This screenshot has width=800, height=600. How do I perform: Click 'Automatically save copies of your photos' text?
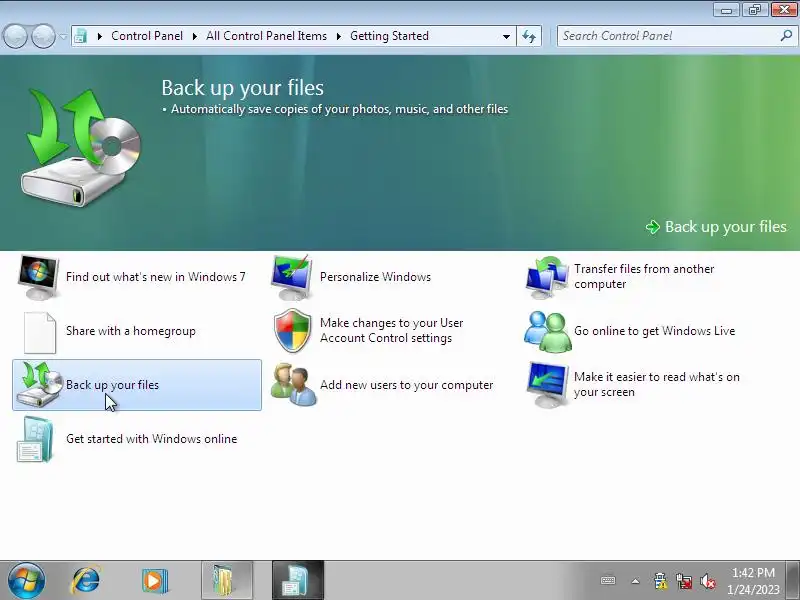click(339, 109)
